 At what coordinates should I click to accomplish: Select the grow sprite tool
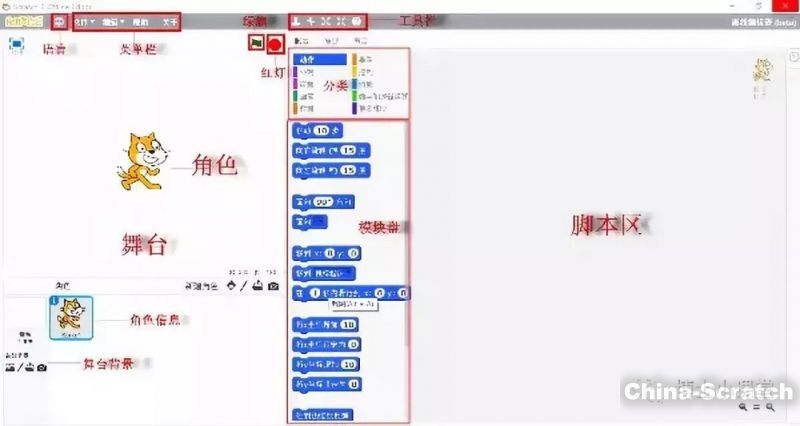pos(326,21)
